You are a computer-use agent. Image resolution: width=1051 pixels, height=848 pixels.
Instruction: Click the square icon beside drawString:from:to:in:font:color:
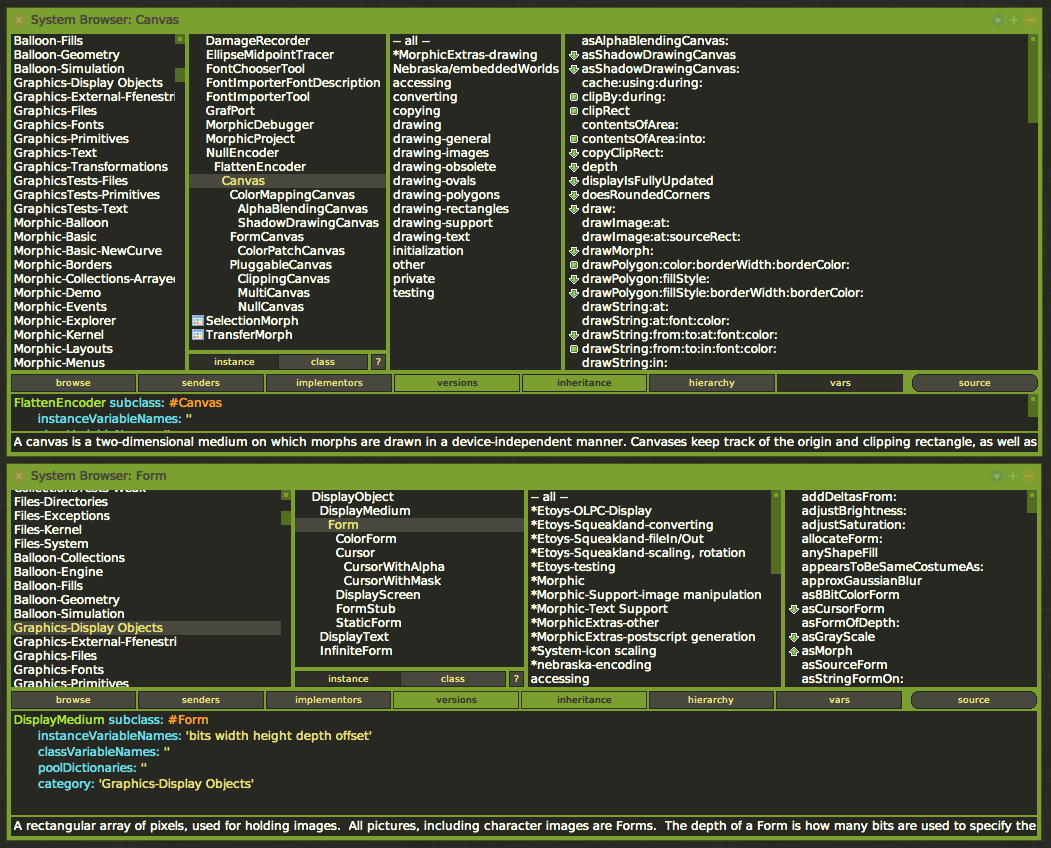tap(574, 349)
